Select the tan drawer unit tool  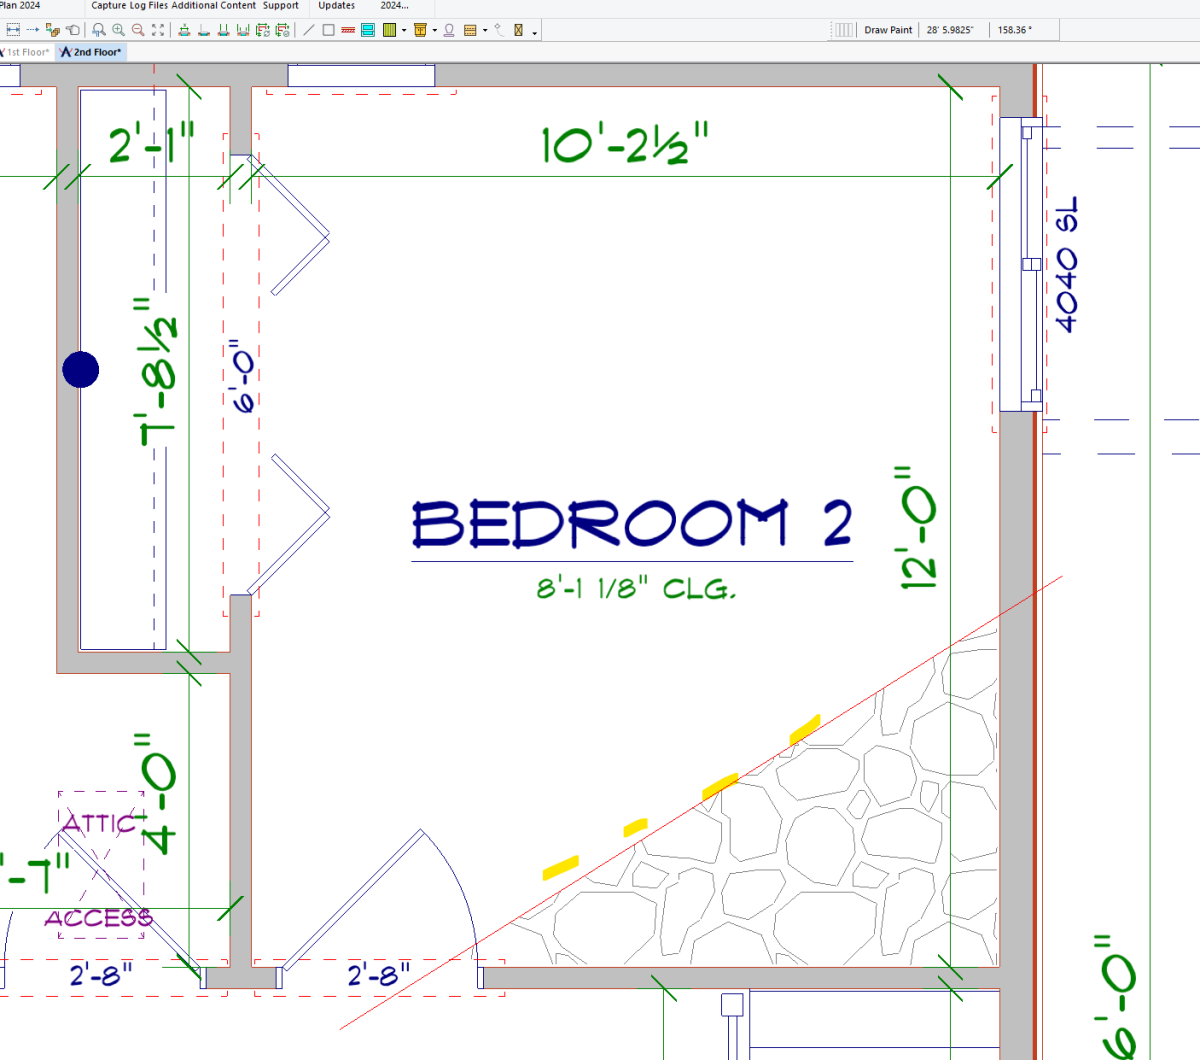click(x=470, y=30)
